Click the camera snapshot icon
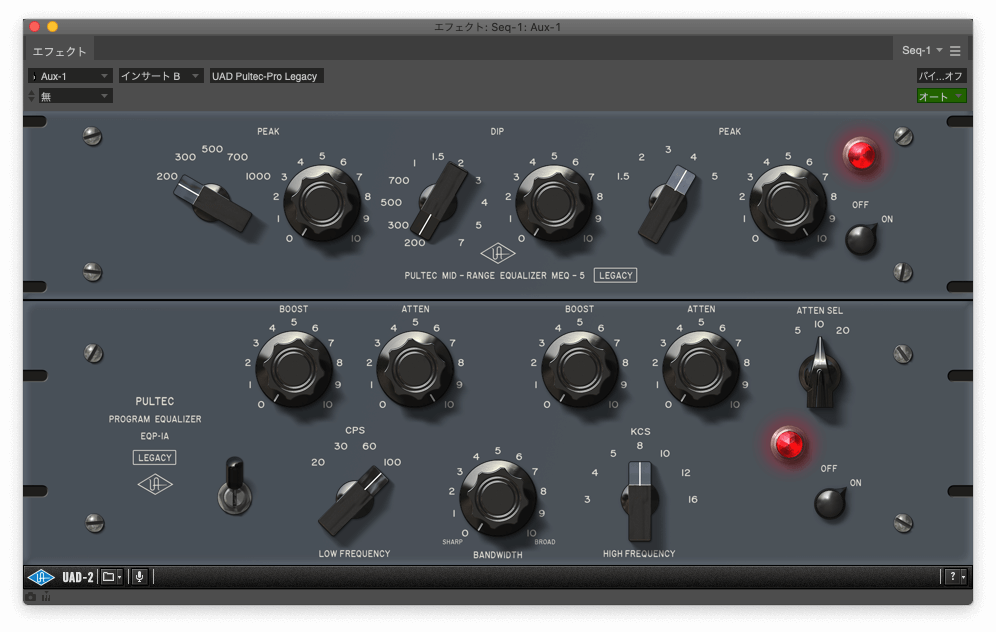The image size is (996, 632). tap(30, 597)
